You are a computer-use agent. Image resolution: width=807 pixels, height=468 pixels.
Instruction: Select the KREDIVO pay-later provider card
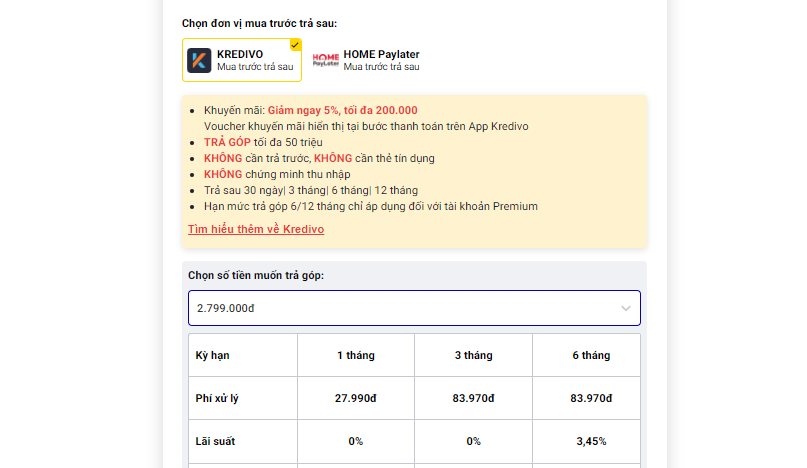[241, 60]
